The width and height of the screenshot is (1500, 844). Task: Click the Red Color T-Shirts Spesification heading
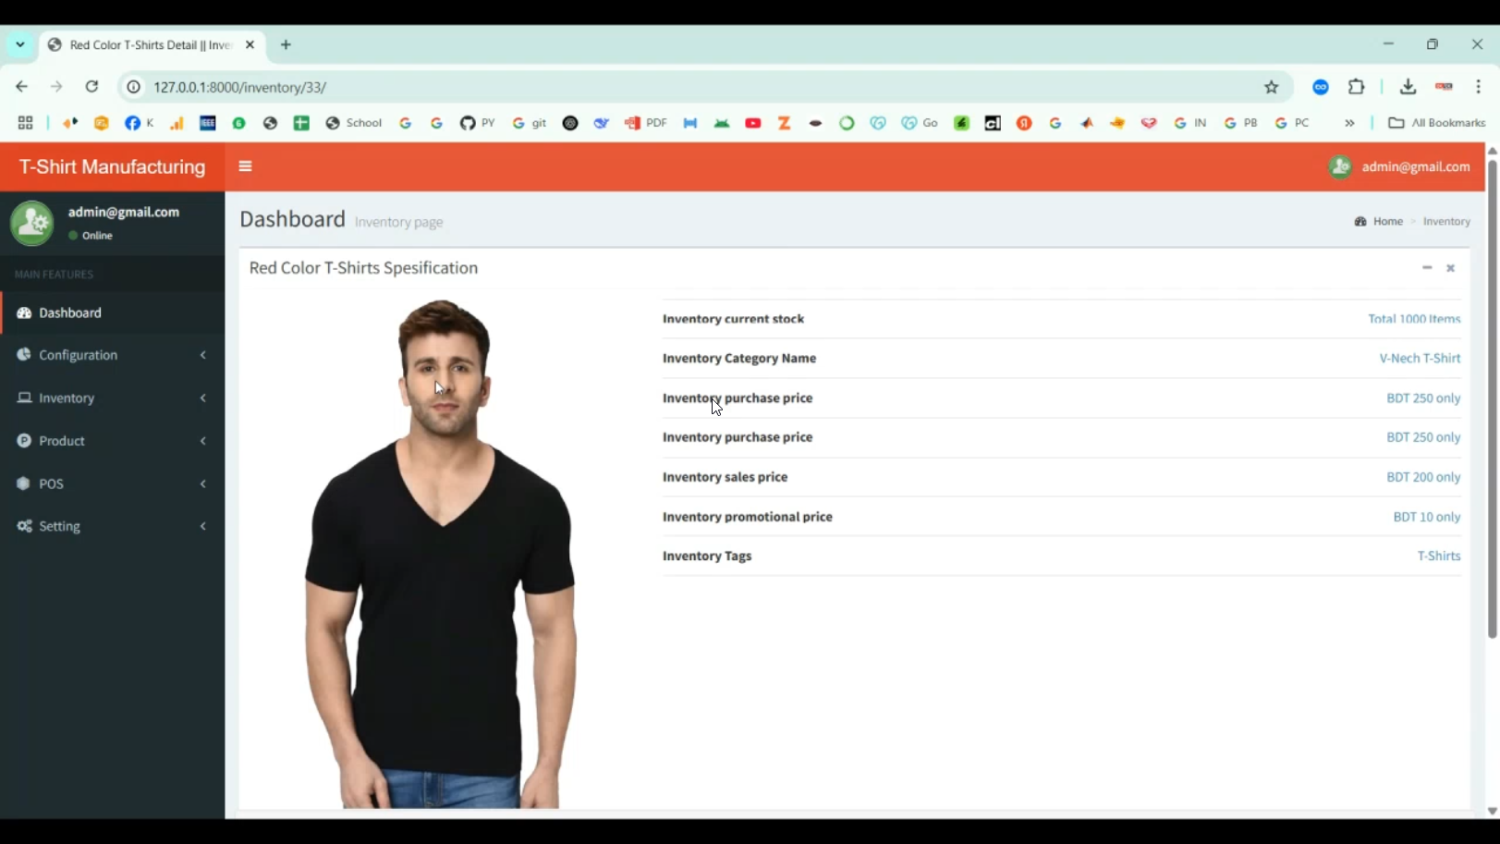[x=363, y=268]
